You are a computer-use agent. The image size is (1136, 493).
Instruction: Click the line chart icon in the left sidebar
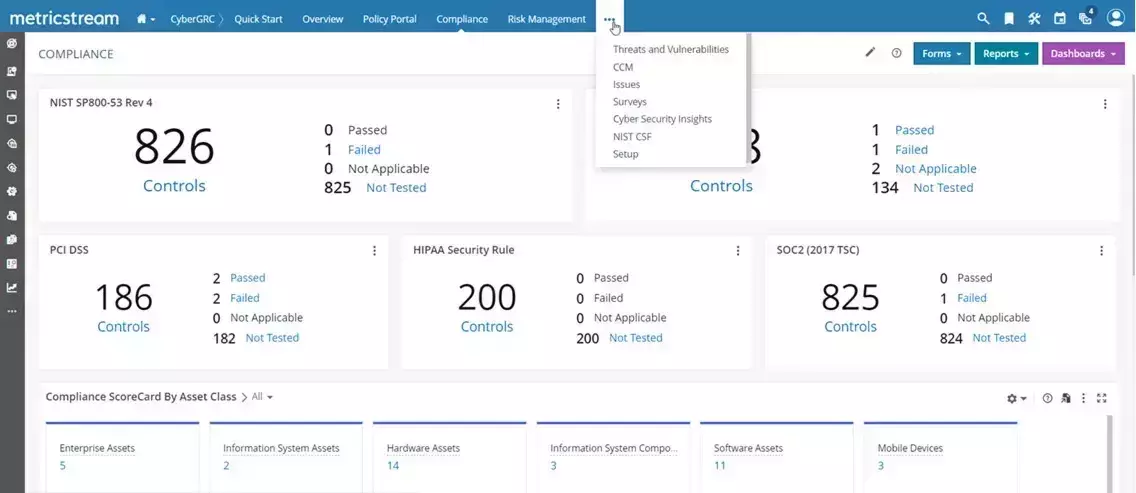pos(12,287)
